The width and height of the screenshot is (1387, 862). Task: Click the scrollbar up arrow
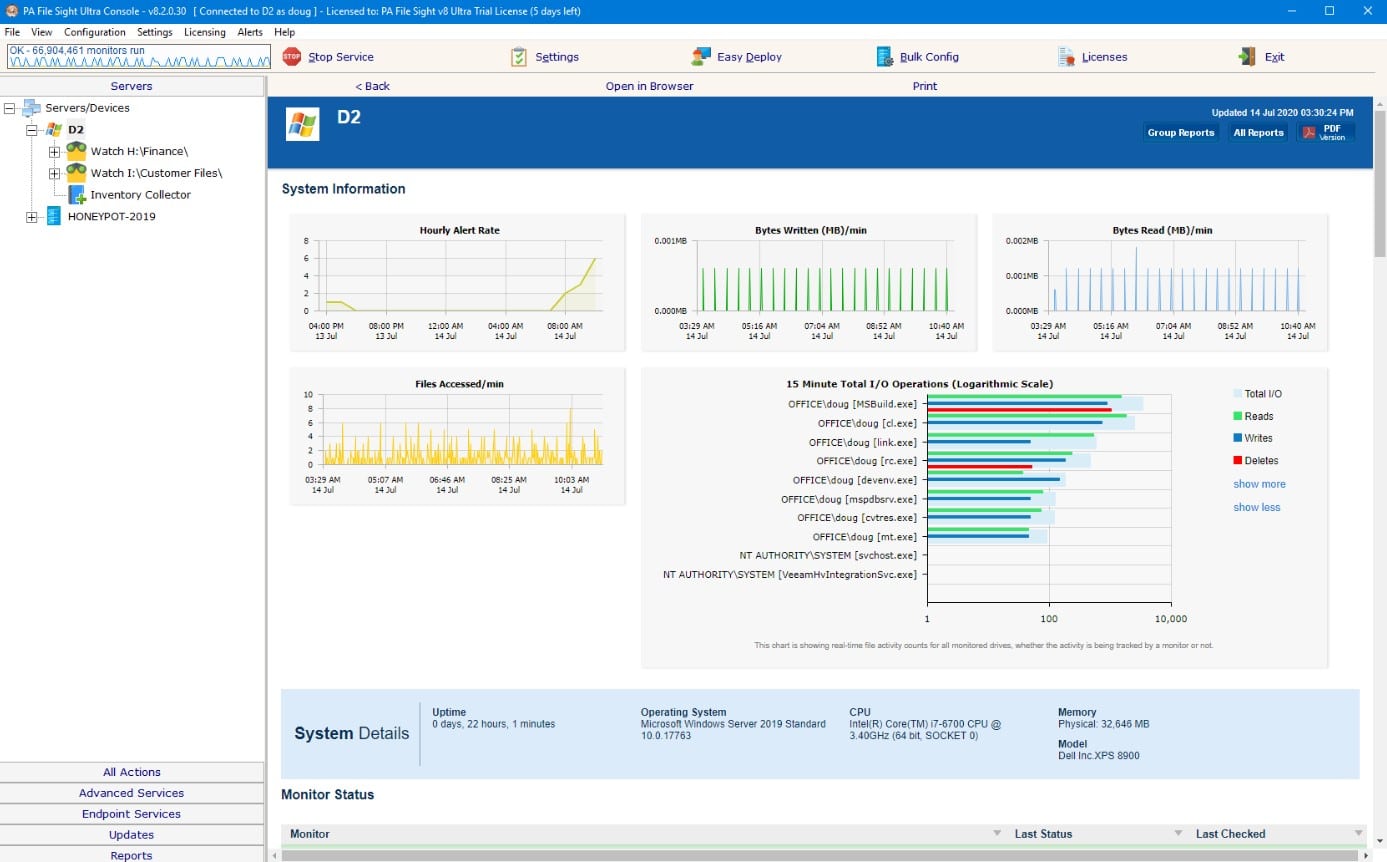[x=1380, y=104]
